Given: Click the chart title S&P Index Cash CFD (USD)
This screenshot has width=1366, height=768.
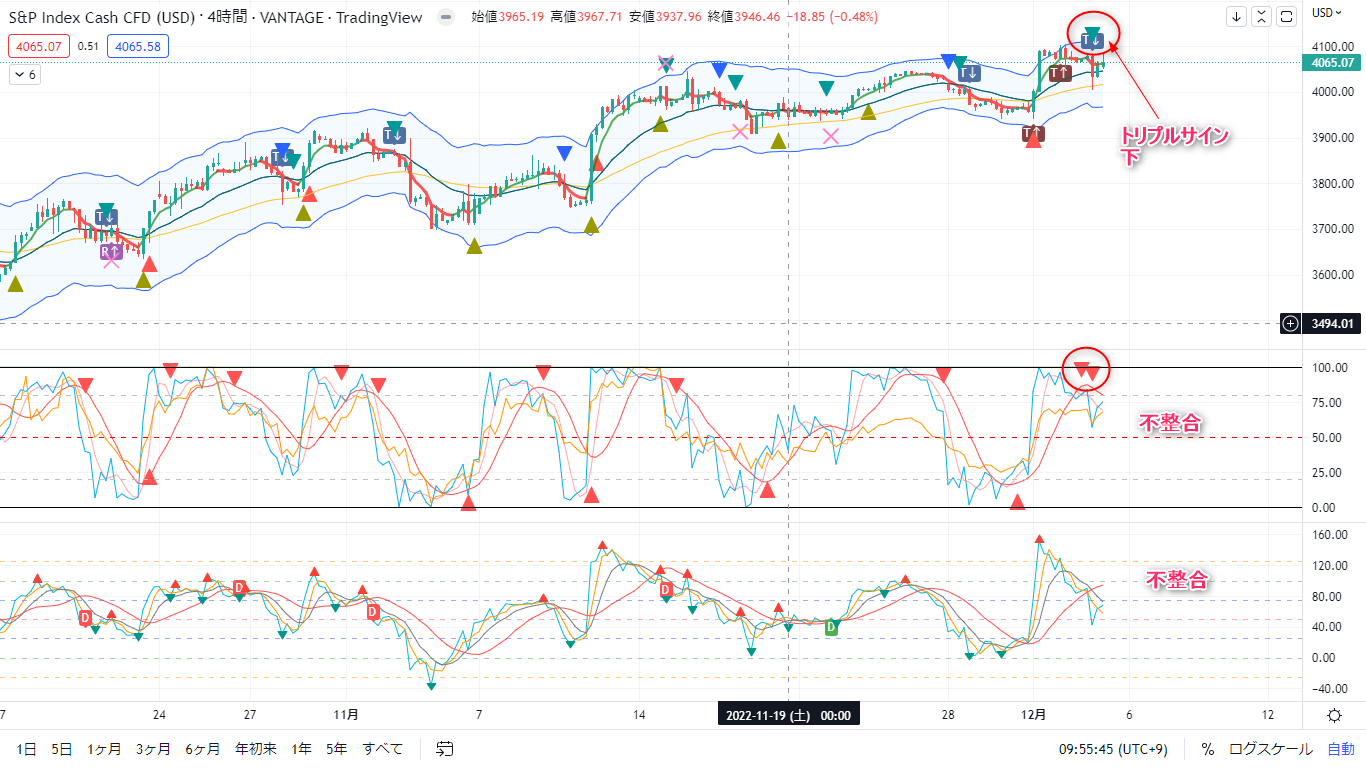Looking at the screenshot, I should click(100, 18).
